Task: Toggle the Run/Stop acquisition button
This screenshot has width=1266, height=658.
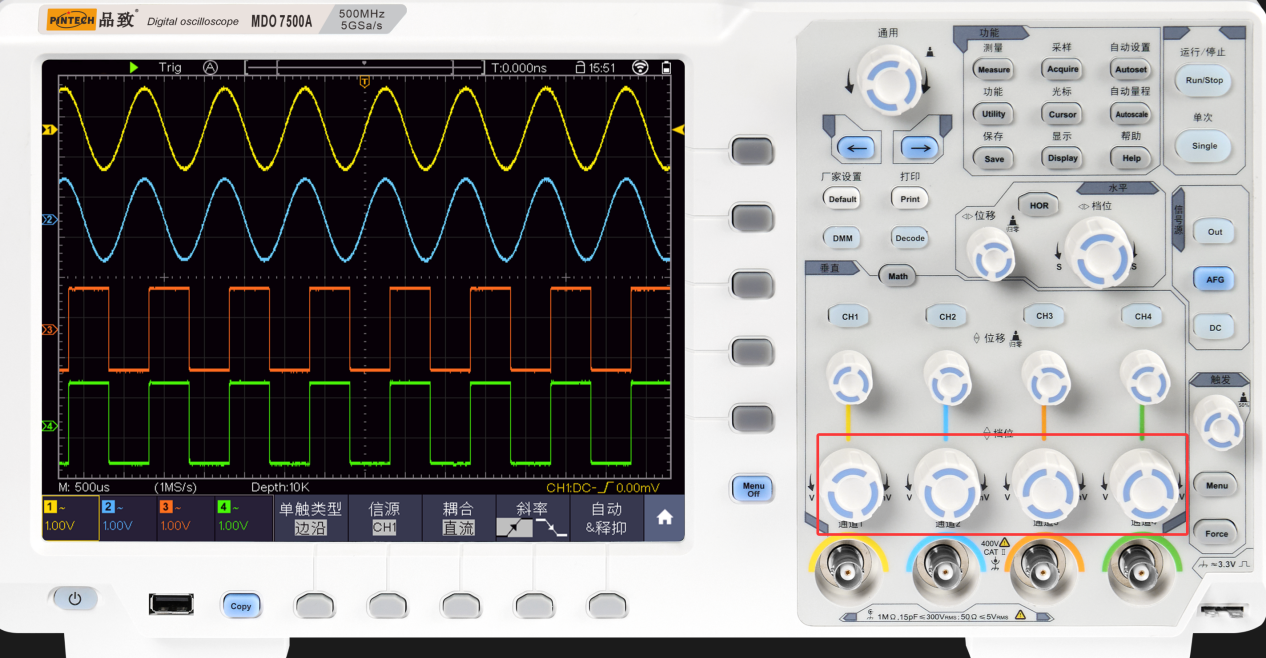Action: (1203, 81)
